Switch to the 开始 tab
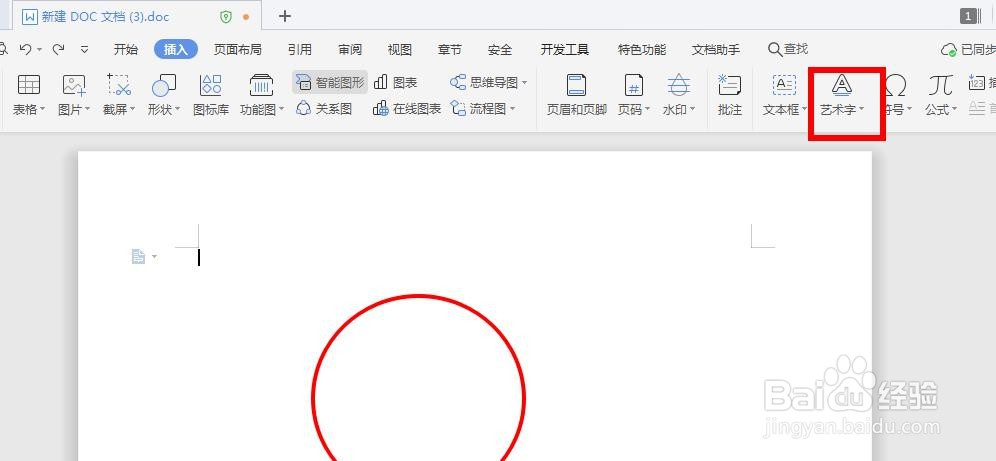996x461 pixels. 126,50
